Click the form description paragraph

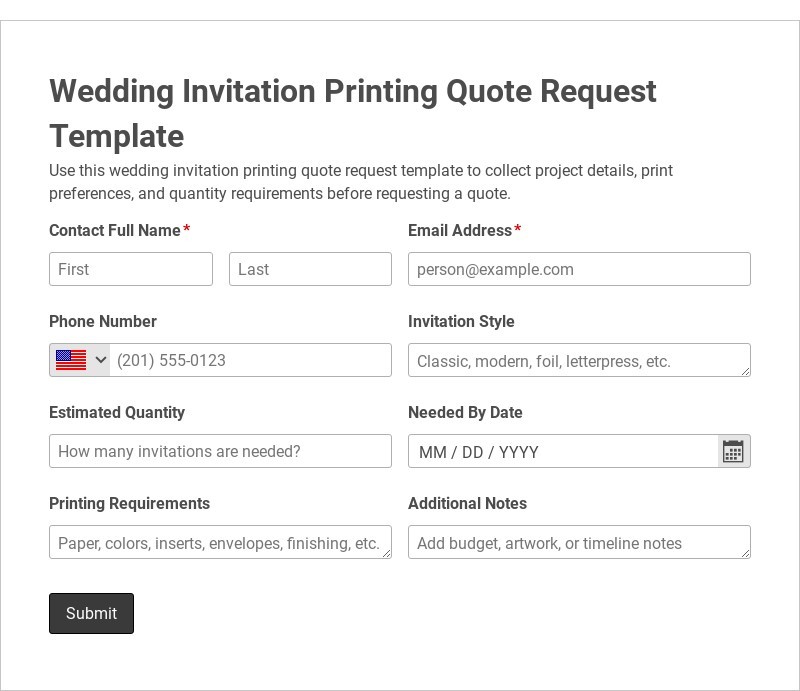[x=361, y=182]
